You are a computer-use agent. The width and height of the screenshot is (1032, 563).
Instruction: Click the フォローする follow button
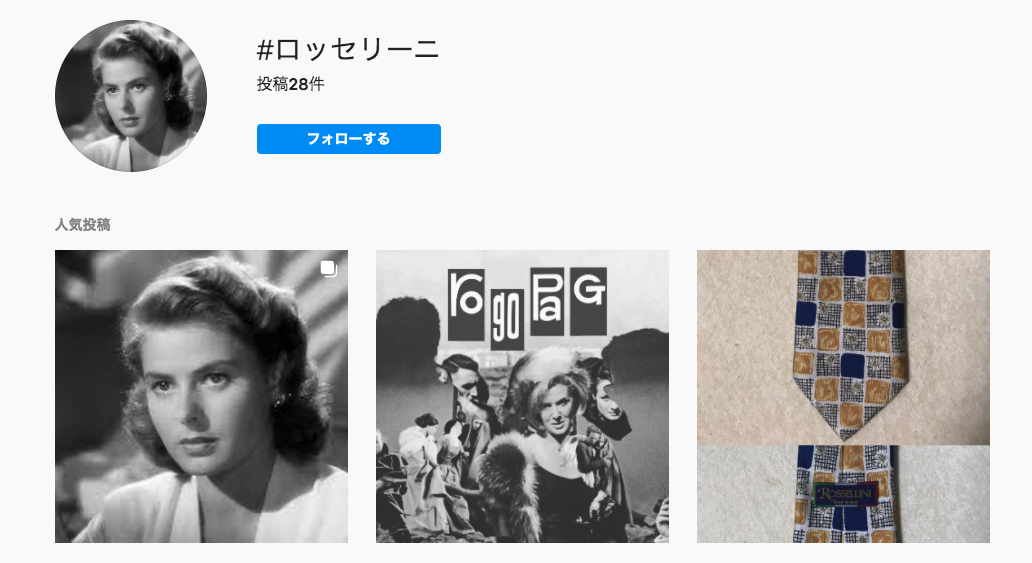[x=348, y=139]
